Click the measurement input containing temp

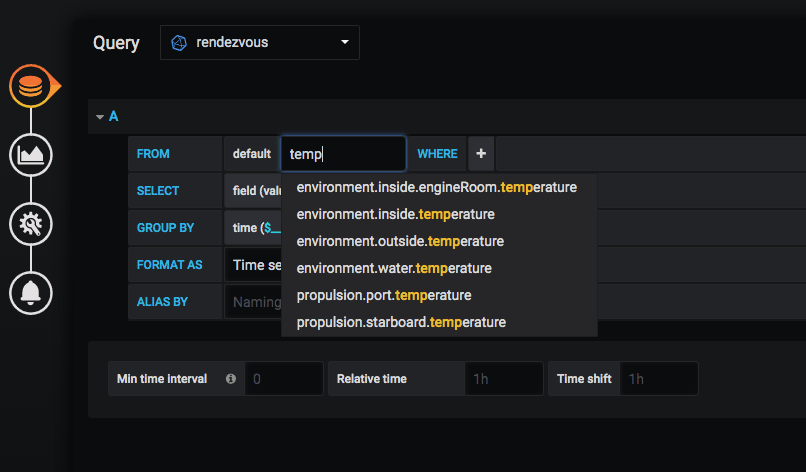point(343,154)
